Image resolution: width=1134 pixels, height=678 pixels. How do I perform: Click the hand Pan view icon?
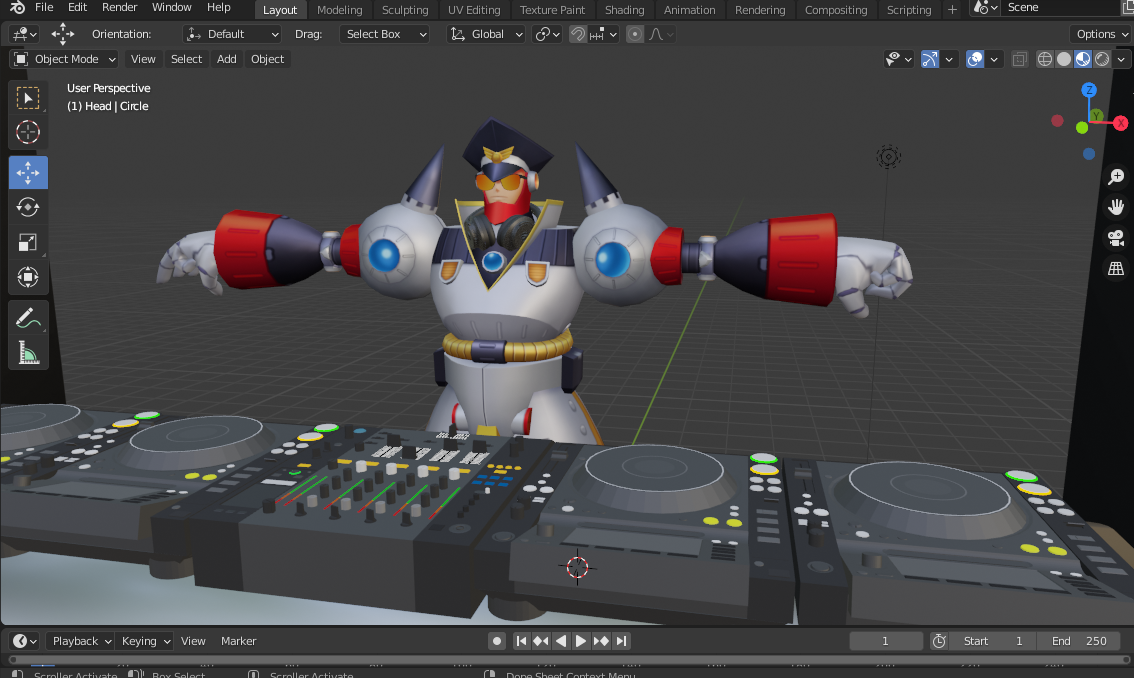click(x=1116, y=208)
